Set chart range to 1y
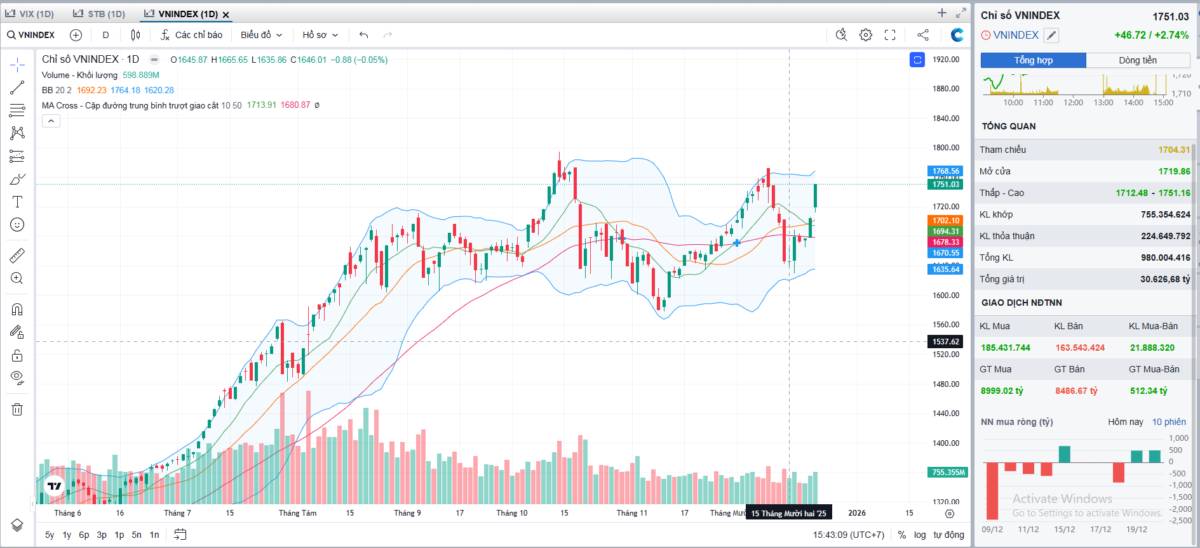Screen dimensions: 1200x548 coord(67,535)
